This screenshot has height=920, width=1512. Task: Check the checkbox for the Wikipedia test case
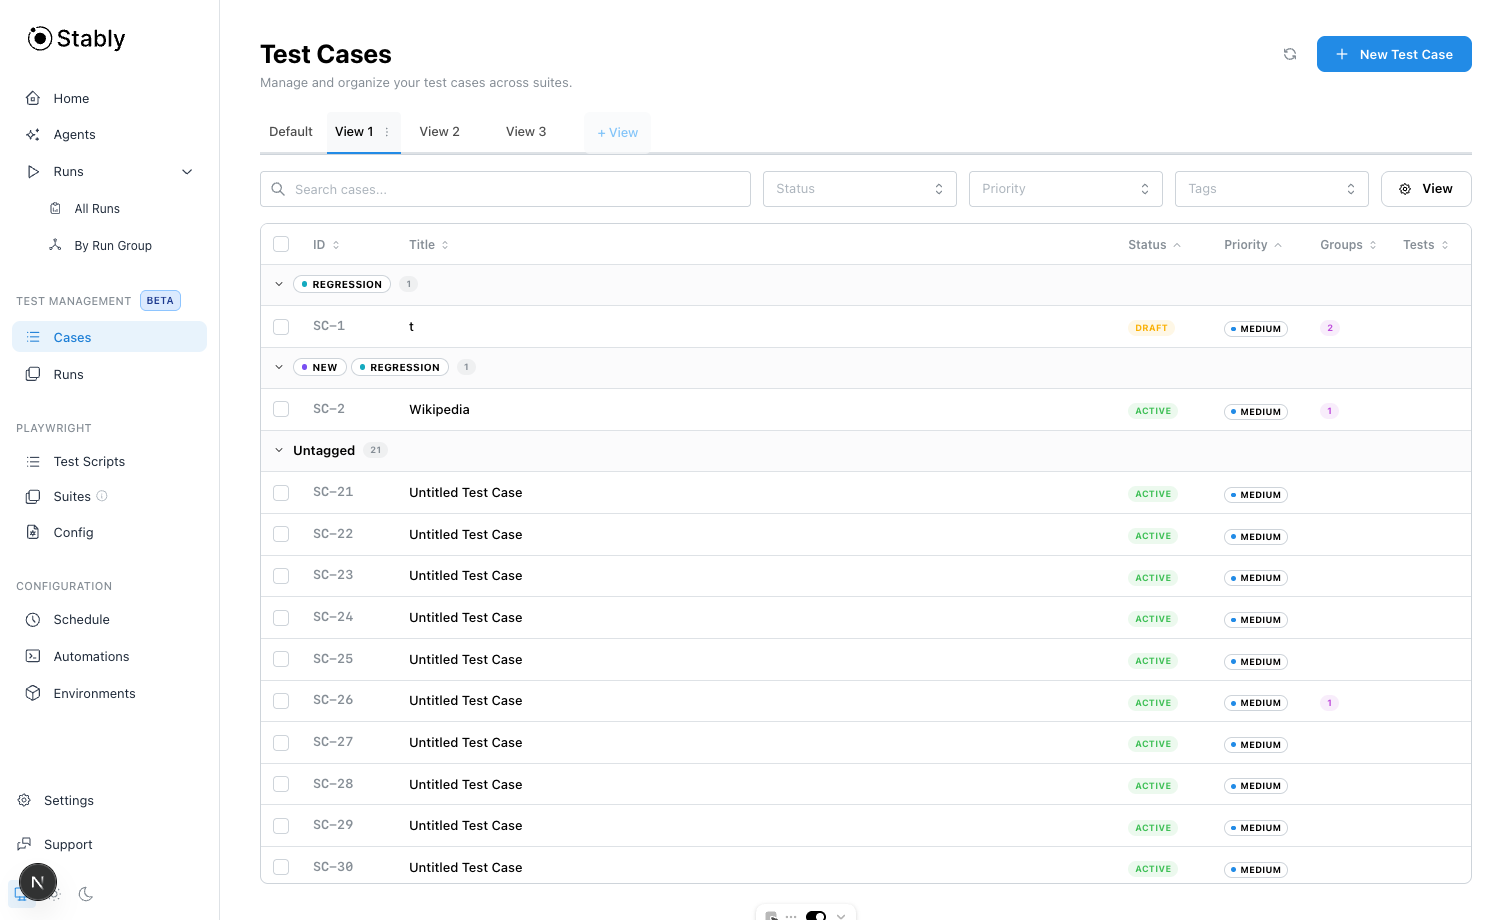click(x=281, y=409)
